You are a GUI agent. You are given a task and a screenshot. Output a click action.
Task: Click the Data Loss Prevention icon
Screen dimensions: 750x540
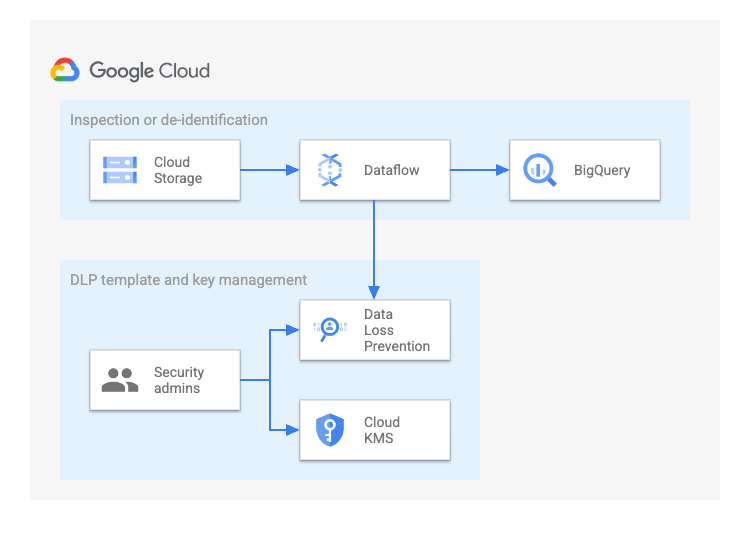[330, 329]
